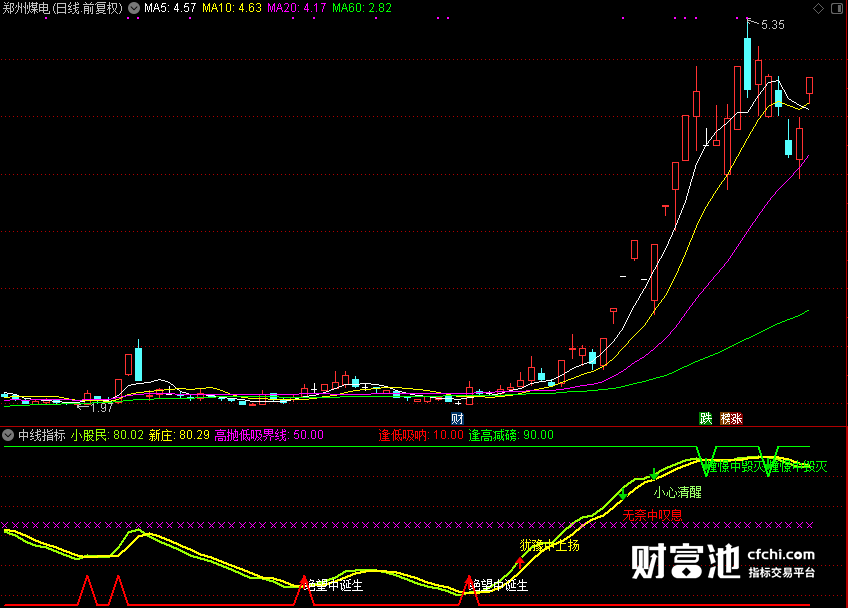Open the dropdown next to 郑州煤电 title

[x=134, y=8]
